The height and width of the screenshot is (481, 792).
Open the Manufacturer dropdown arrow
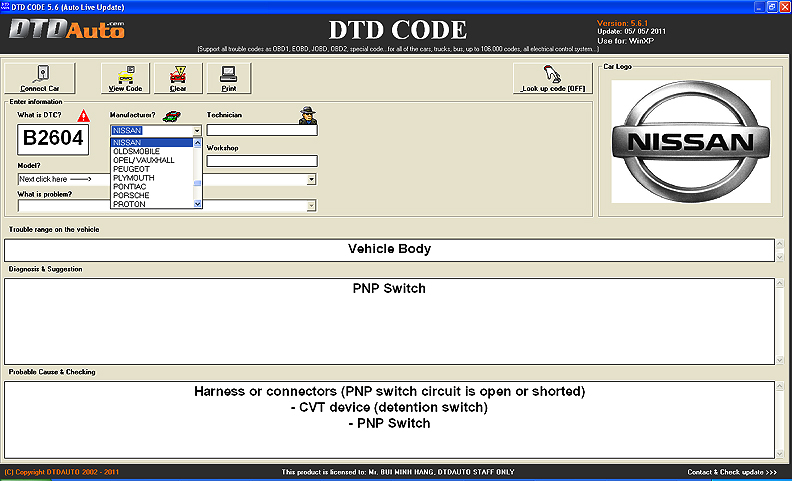[x=197, y=131]
